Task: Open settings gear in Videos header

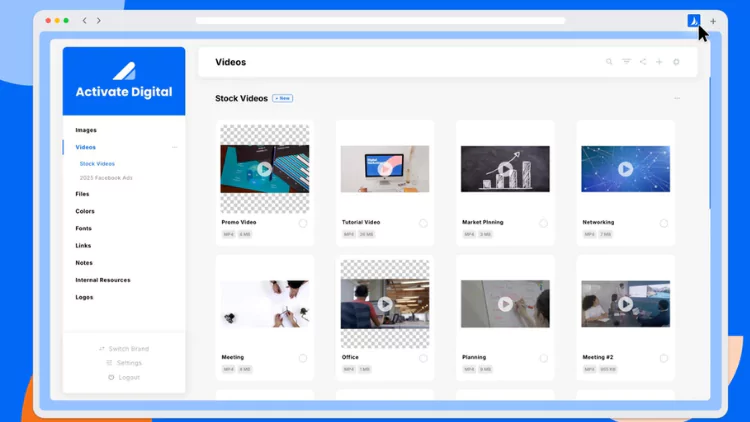Action: click(676, 62)
